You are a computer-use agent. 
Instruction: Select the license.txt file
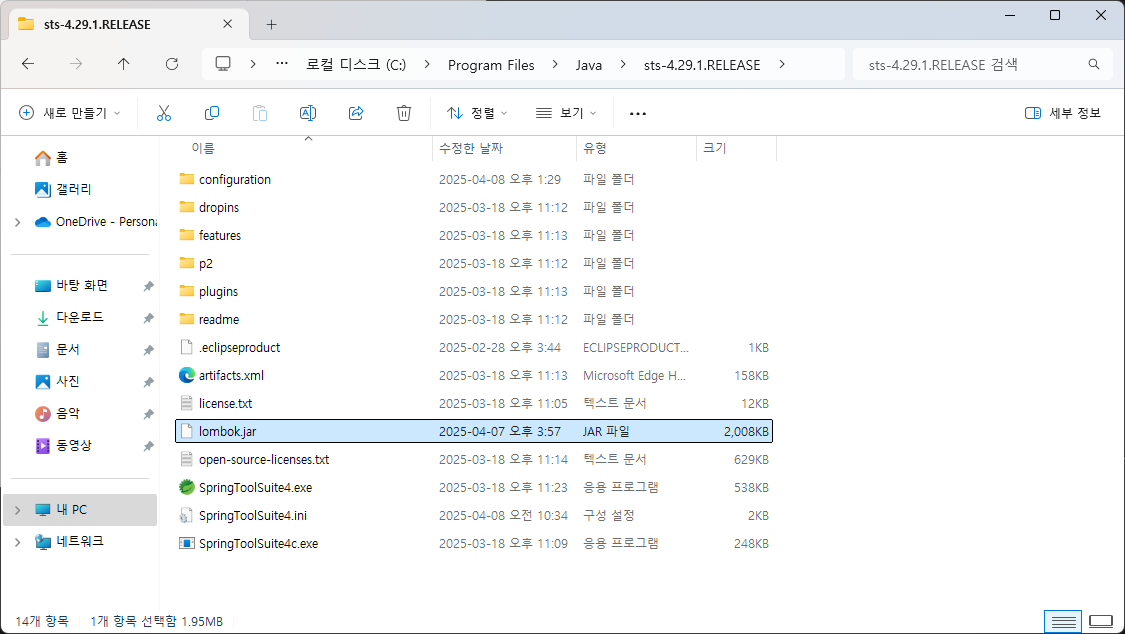coord(474,403)
